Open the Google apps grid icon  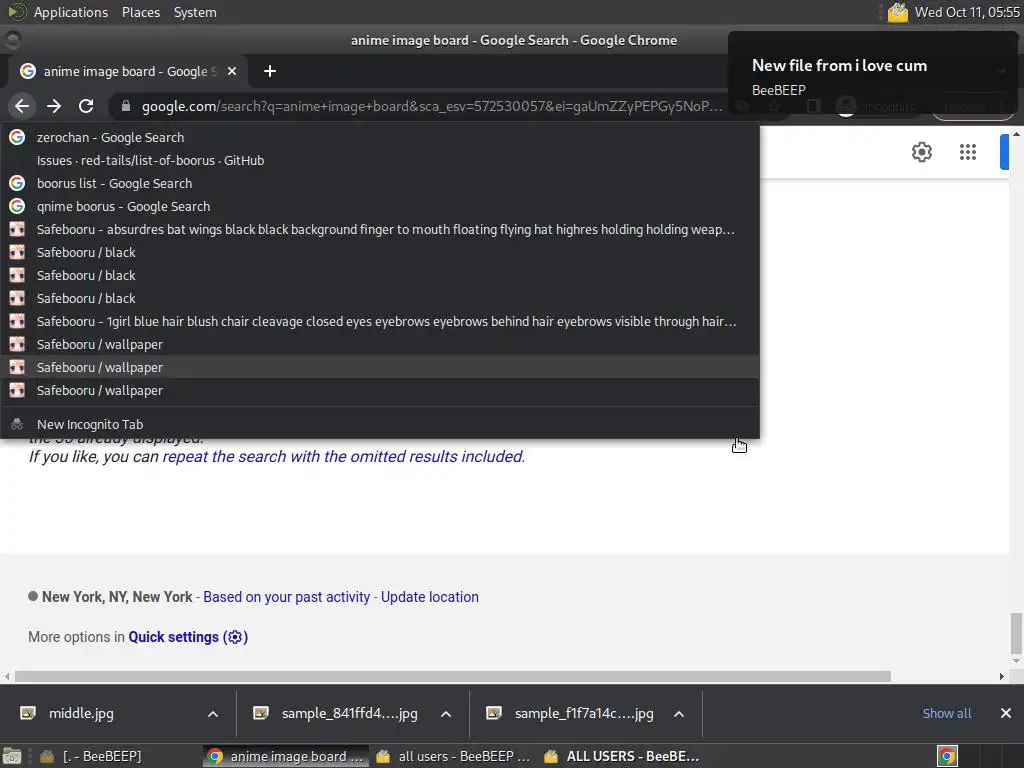[968, 152]
